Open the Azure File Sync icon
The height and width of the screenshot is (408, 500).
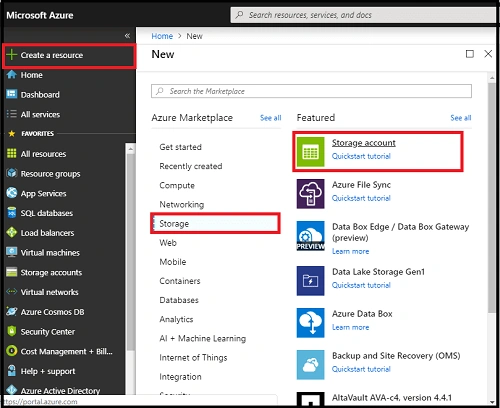(x=310, y=194)
